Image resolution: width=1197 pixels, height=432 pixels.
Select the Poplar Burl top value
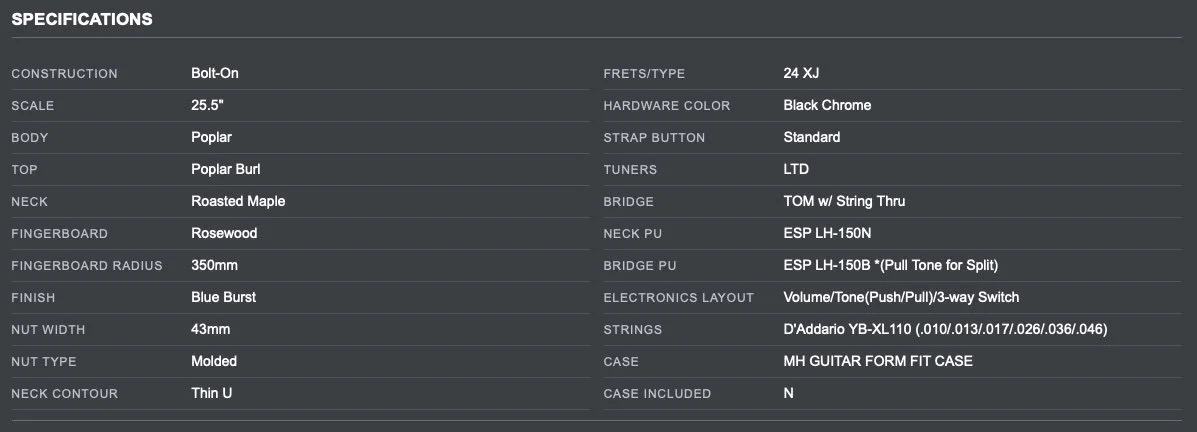click(225, 169)
